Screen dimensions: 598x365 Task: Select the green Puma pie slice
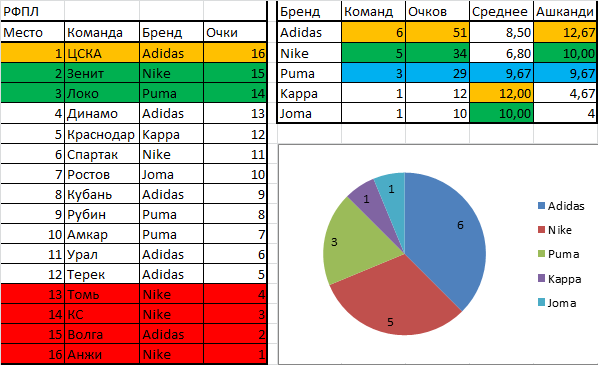(x=355, y=244)
